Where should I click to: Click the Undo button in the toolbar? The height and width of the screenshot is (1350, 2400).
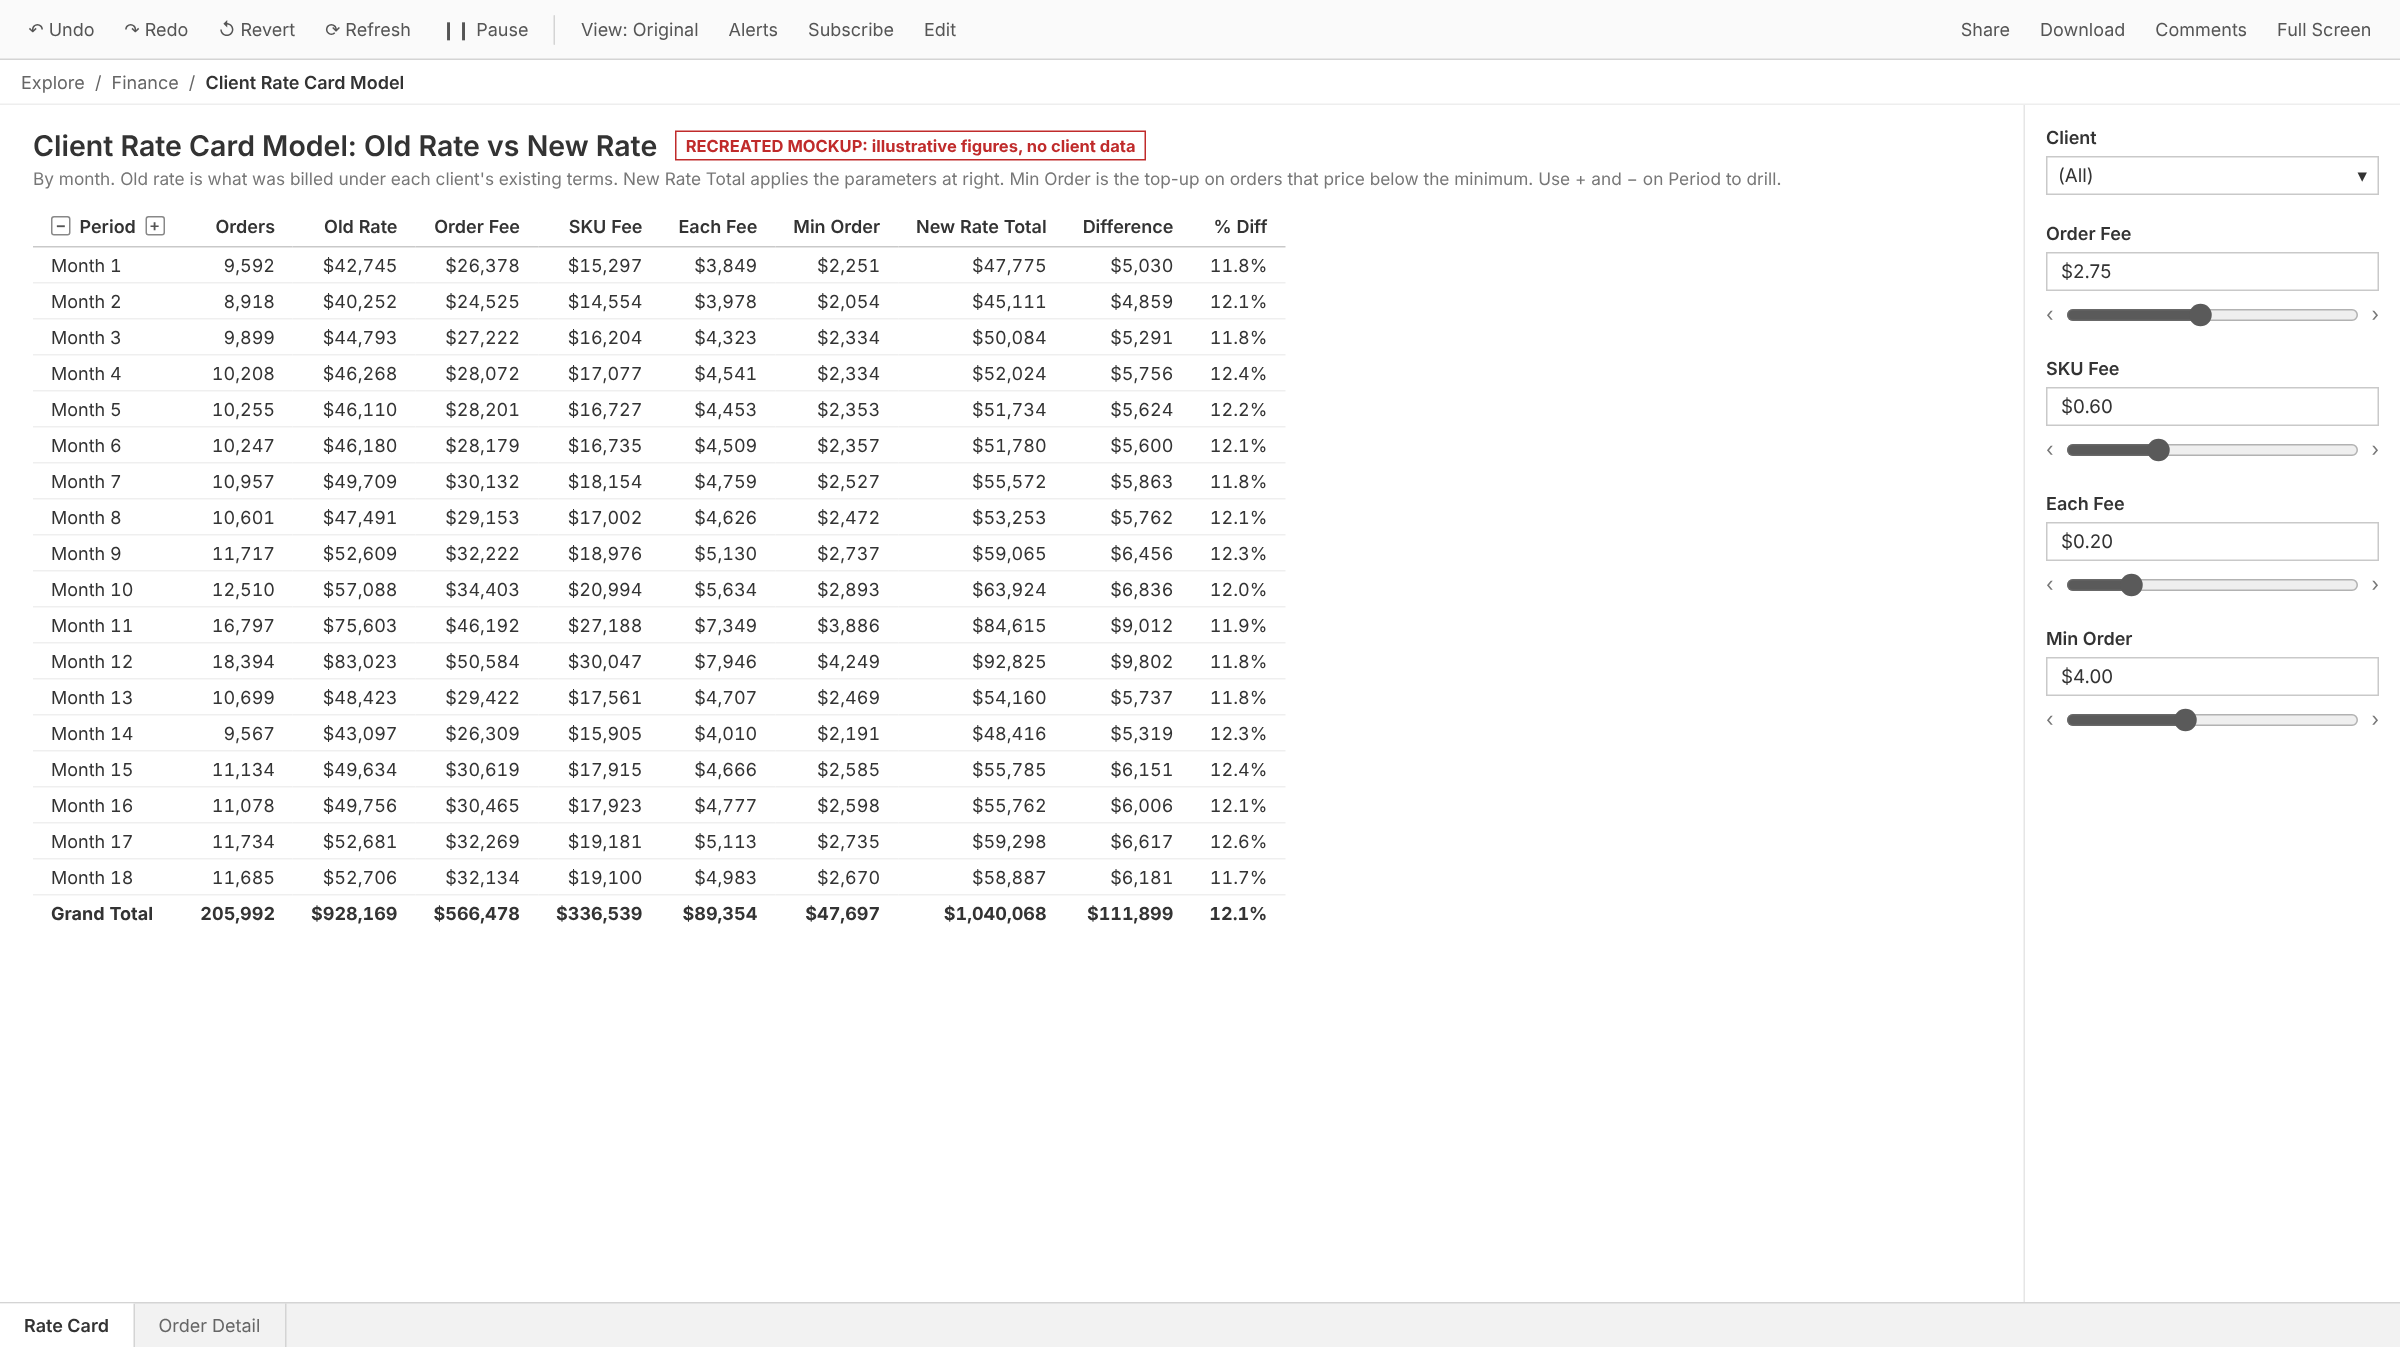point(61,30)
